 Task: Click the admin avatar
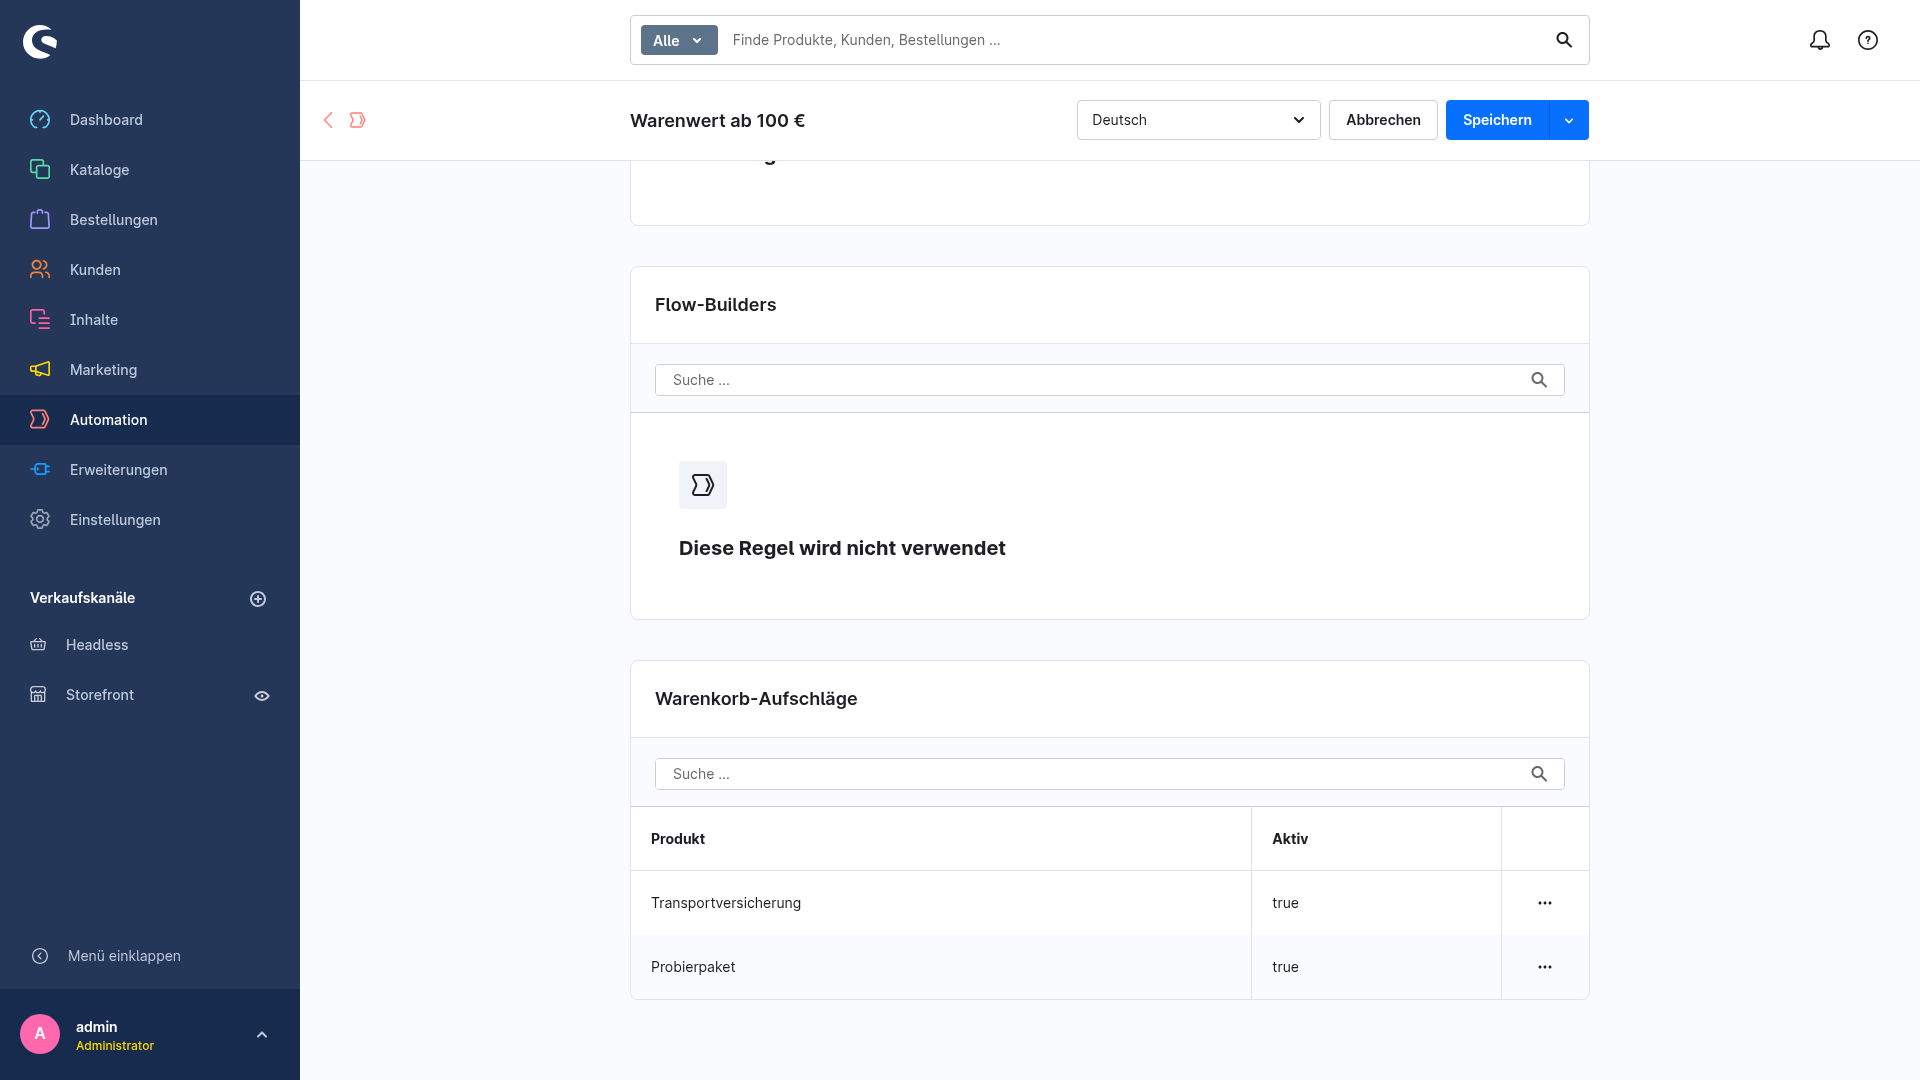[x=40, y=1034]
